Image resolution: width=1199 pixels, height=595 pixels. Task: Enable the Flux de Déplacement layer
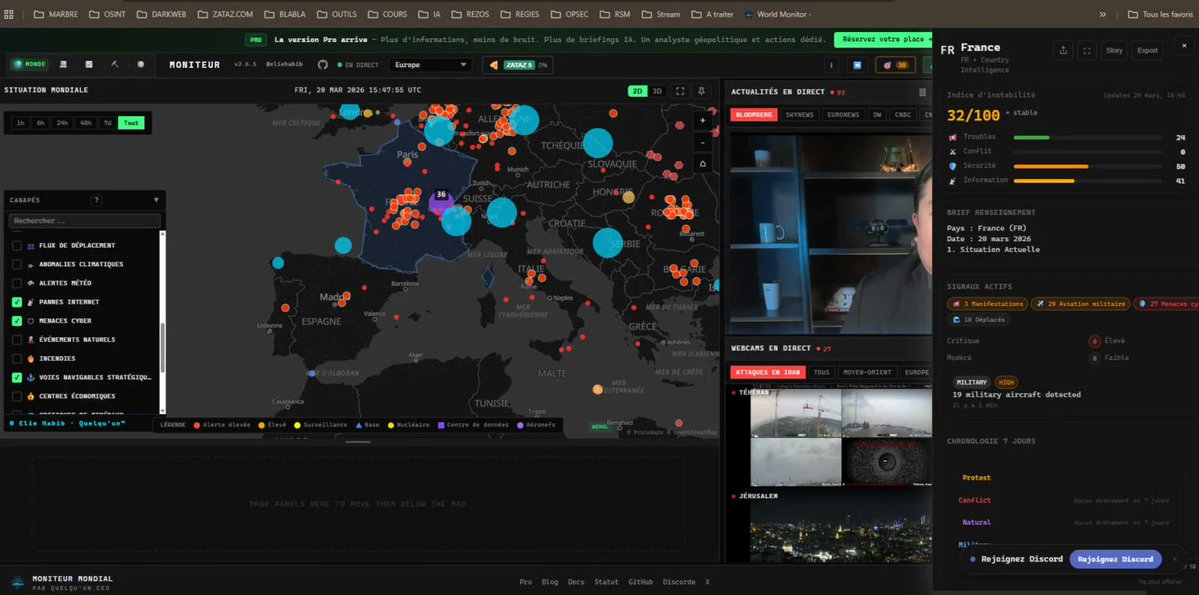tap(17, 245)
